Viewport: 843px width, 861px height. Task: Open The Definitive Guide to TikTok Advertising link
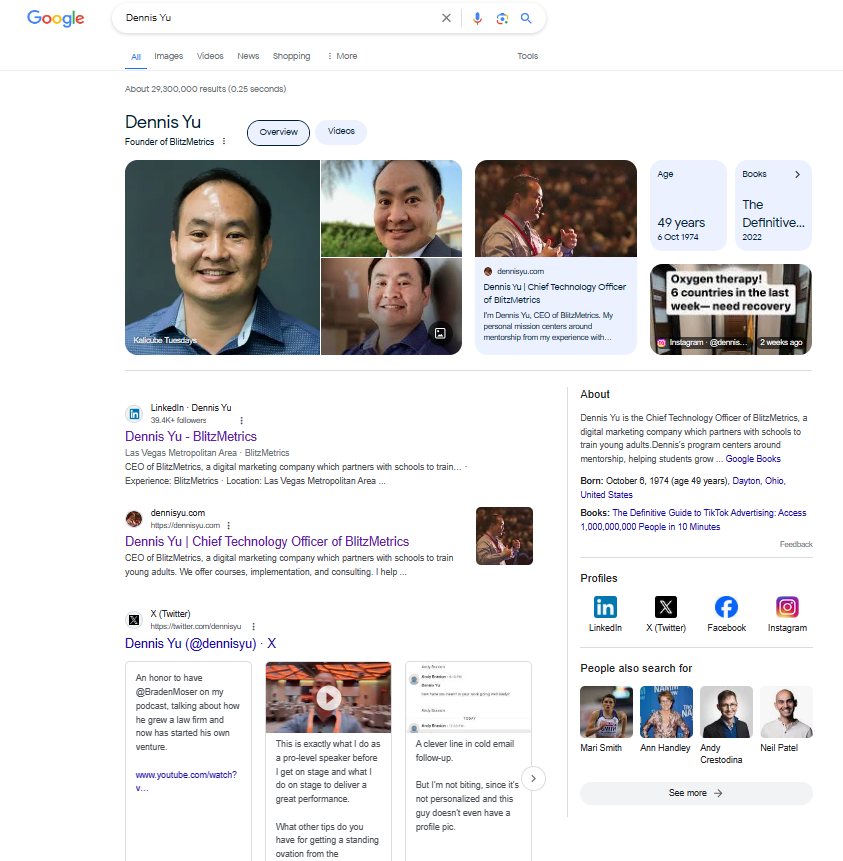(x=694, y=519)
